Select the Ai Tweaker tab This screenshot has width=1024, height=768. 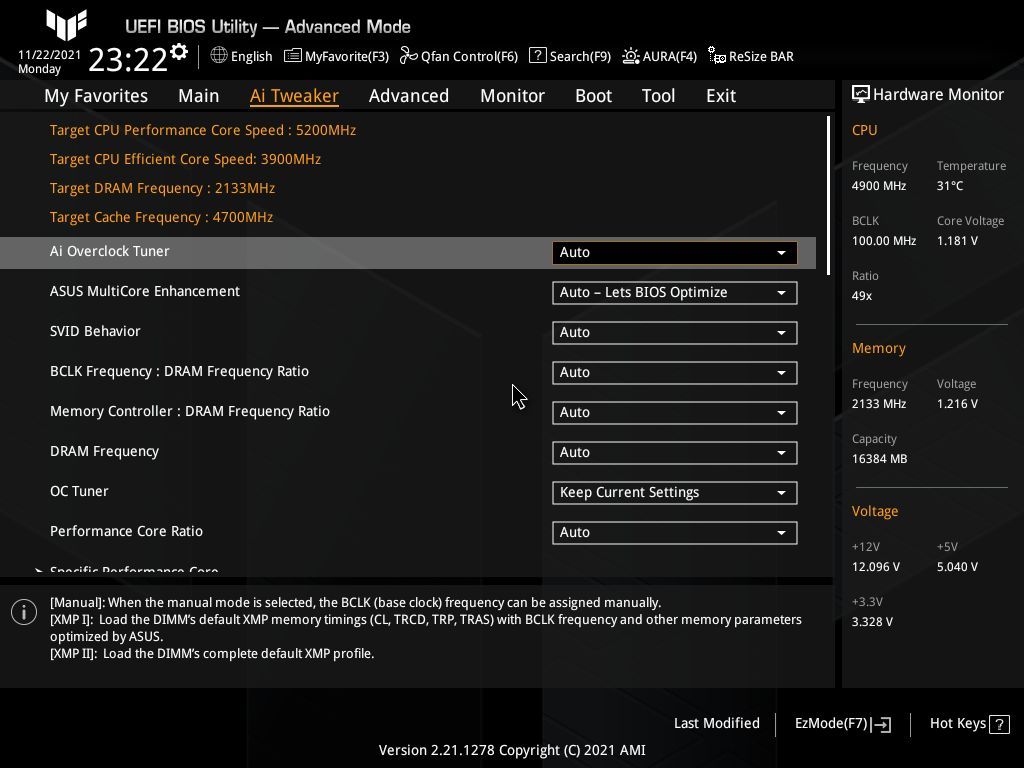point(294,96)
